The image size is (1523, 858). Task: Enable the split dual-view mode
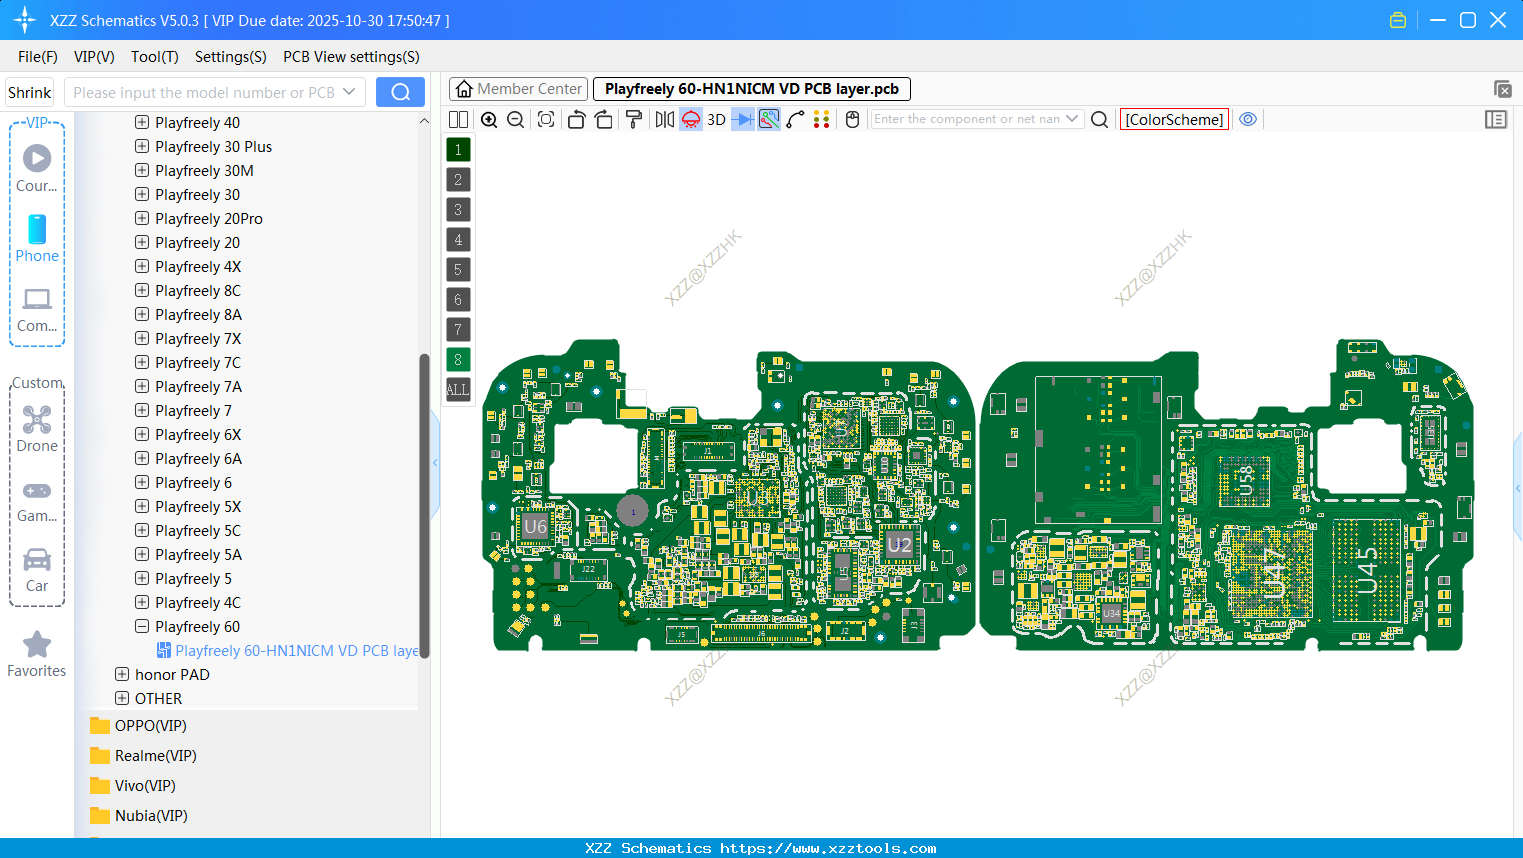[458, 119]
